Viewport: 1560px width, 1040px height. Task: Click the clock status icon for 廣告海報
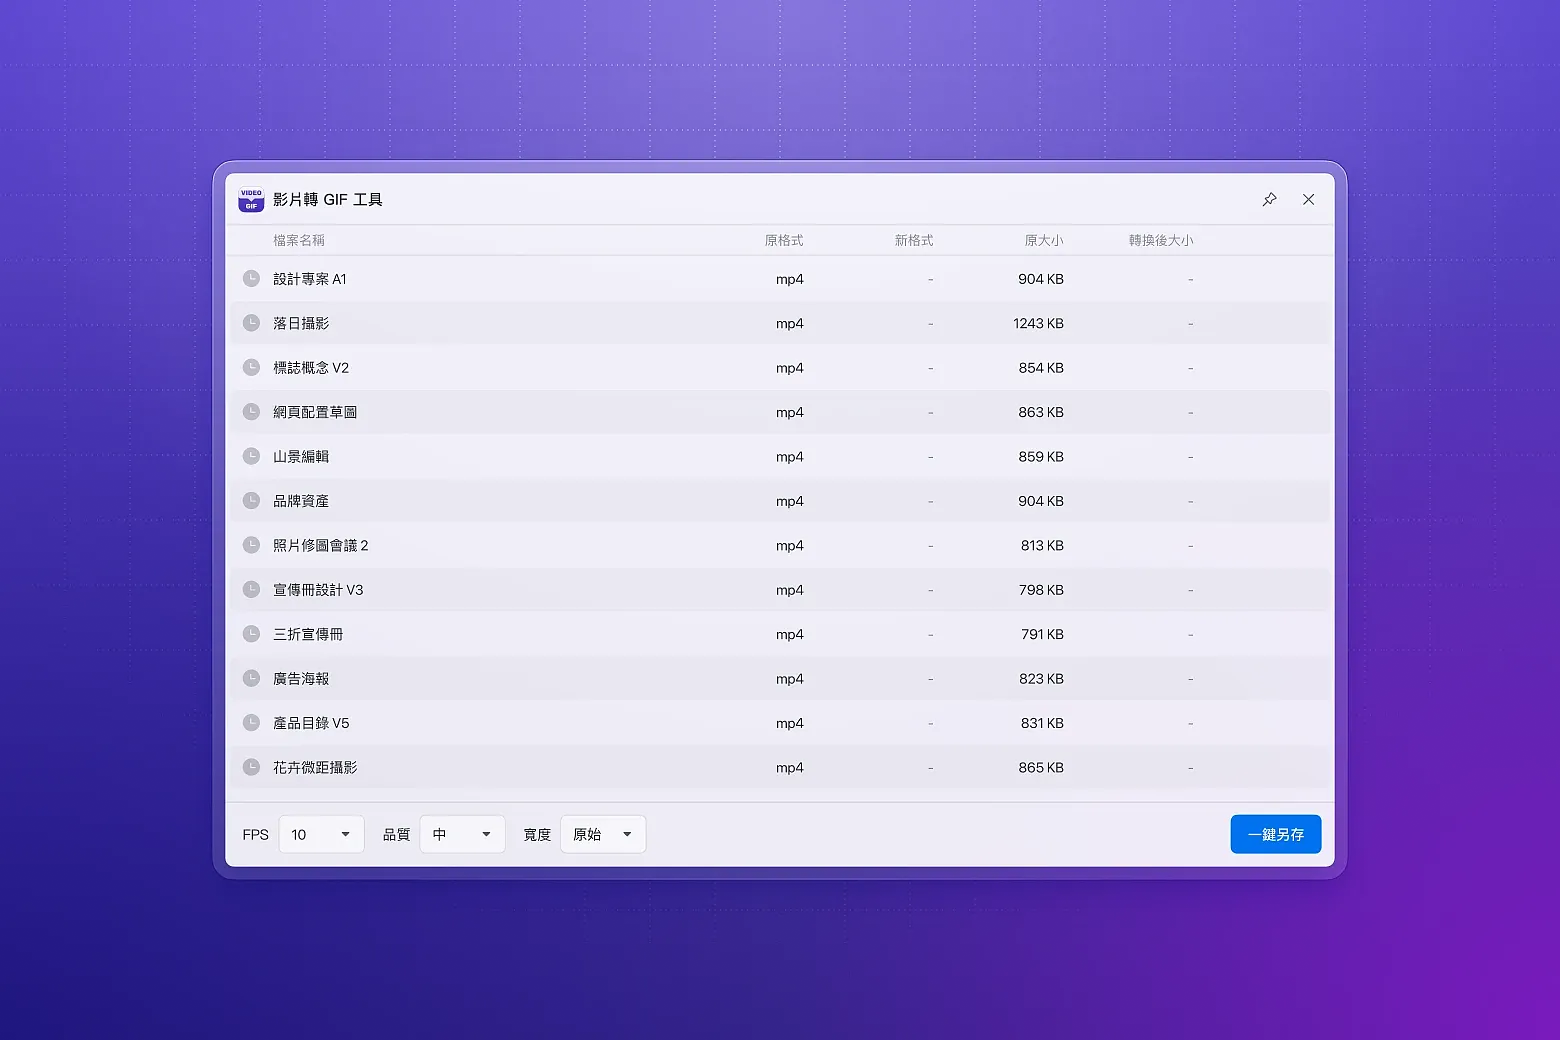(x=252, y=678)
